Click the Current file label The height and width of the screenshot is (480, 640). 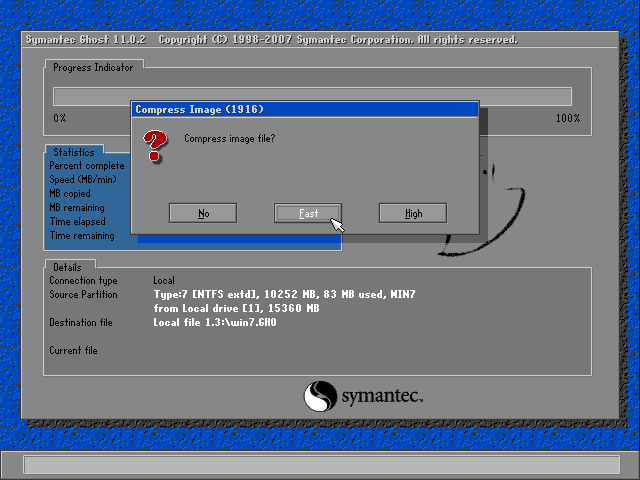[74, 351]
